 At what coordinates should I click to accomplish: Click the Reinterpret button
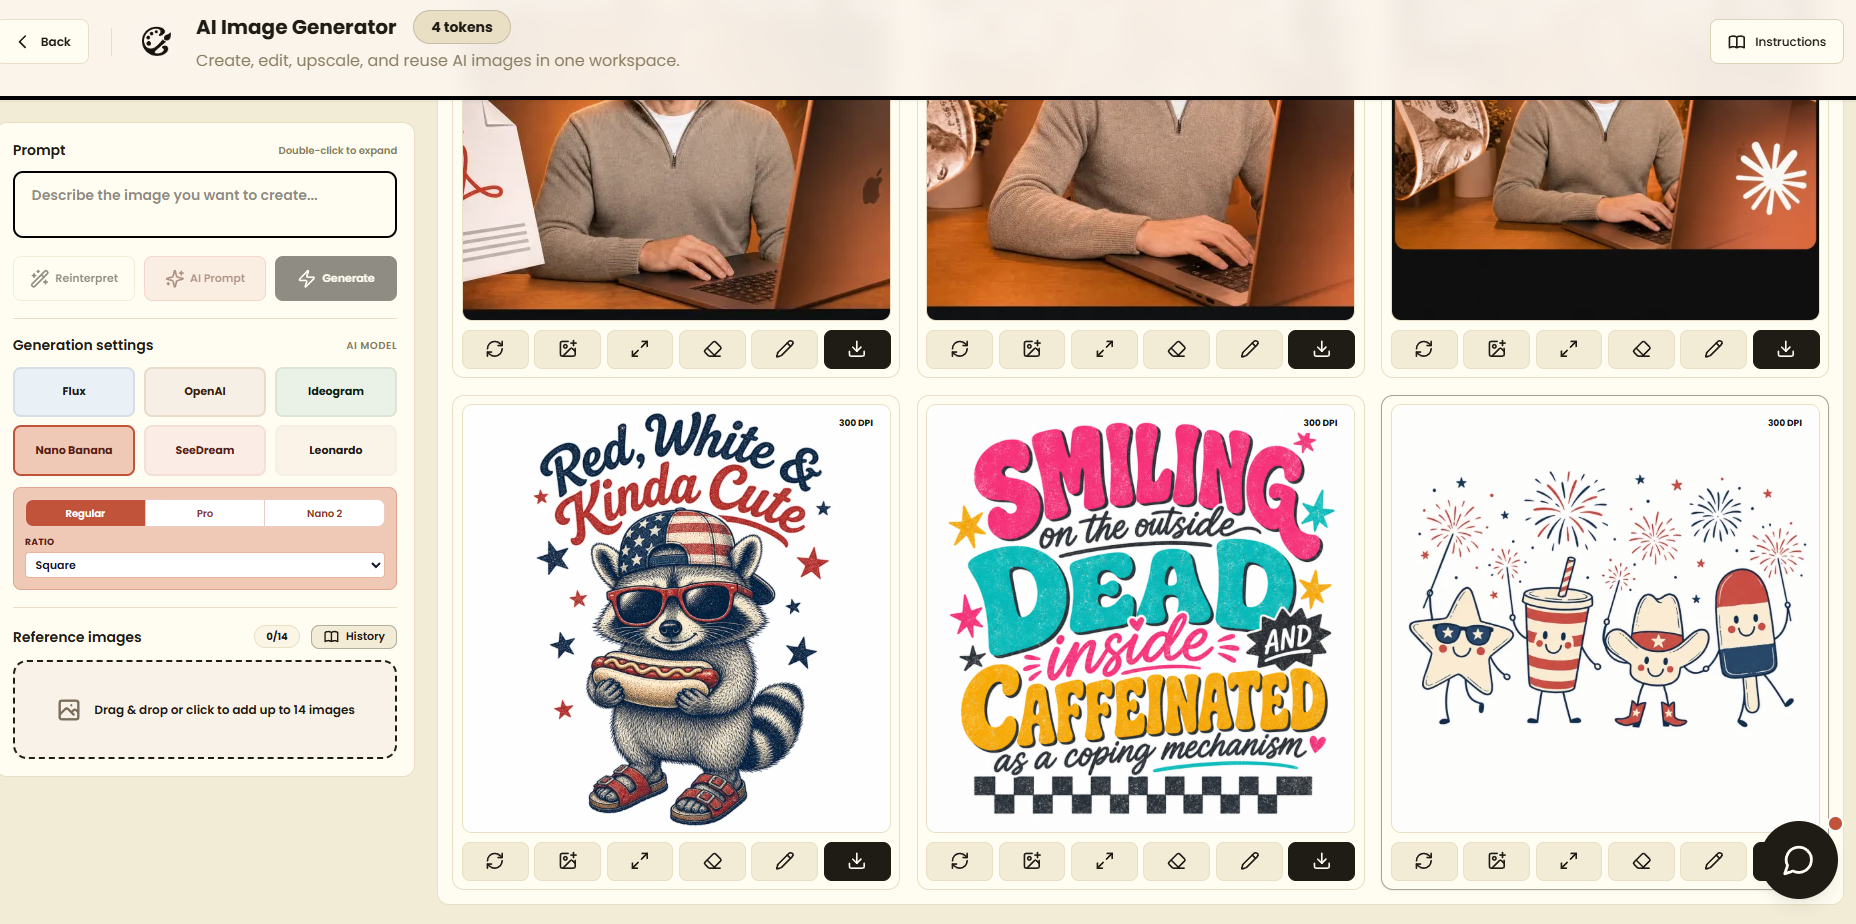74,279
